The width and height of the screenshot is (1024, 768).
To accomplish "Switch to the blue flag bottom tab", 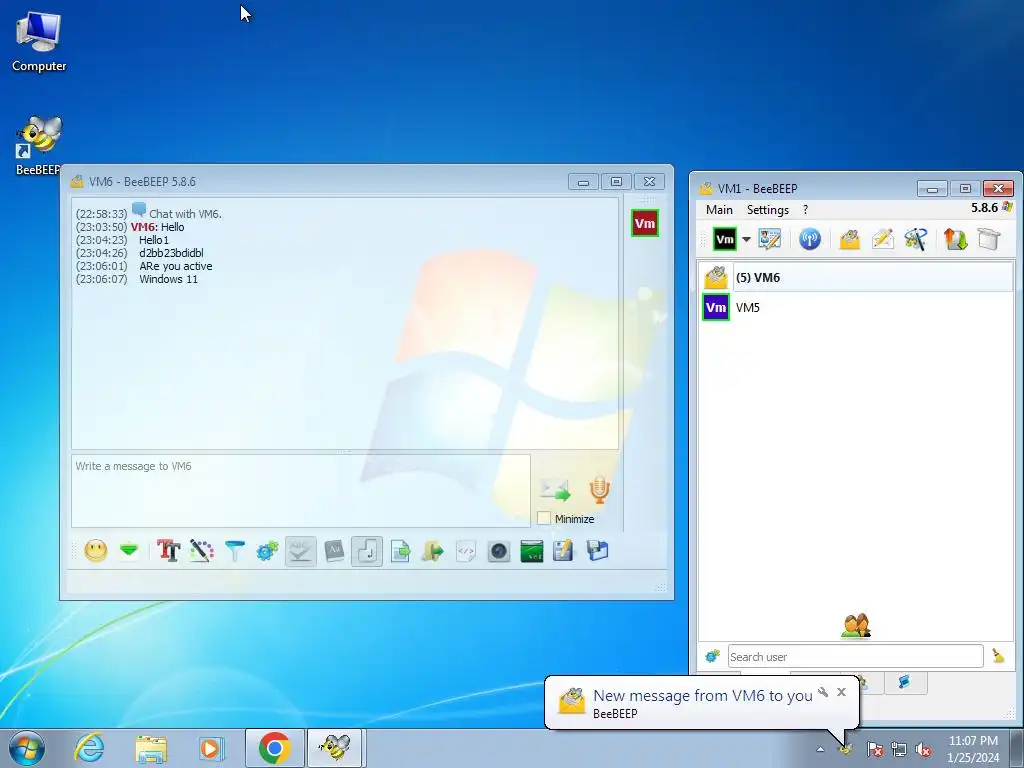I will click(x=904, y=682).
